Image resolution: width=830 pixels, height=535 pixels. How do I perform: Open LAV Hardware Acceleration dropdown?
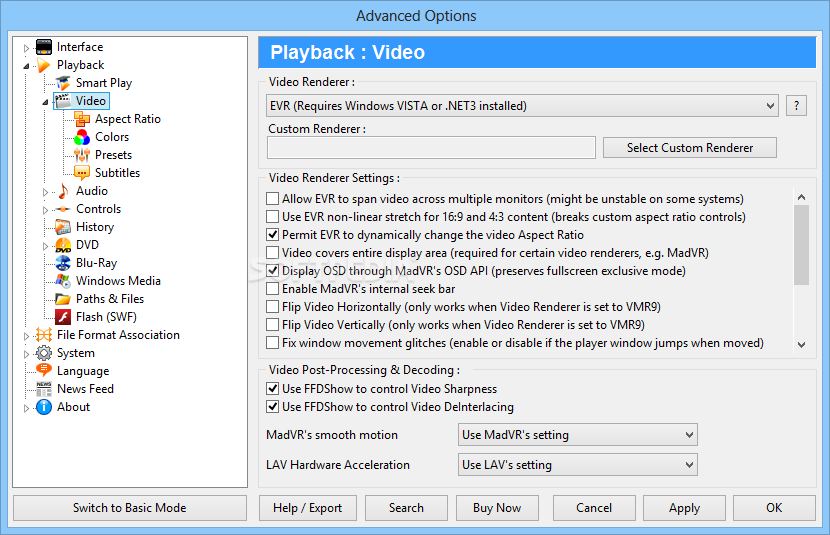pyautogui.click(x=578, y=465)
